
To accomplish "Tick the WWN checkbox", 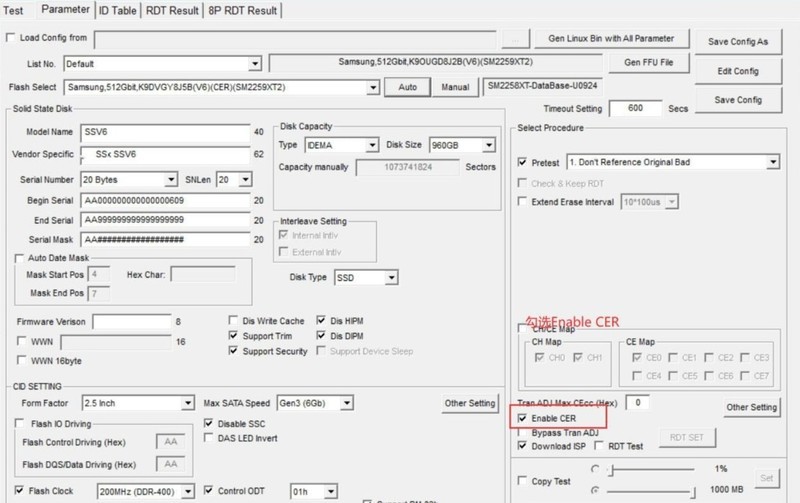I will tap(21, 341).
